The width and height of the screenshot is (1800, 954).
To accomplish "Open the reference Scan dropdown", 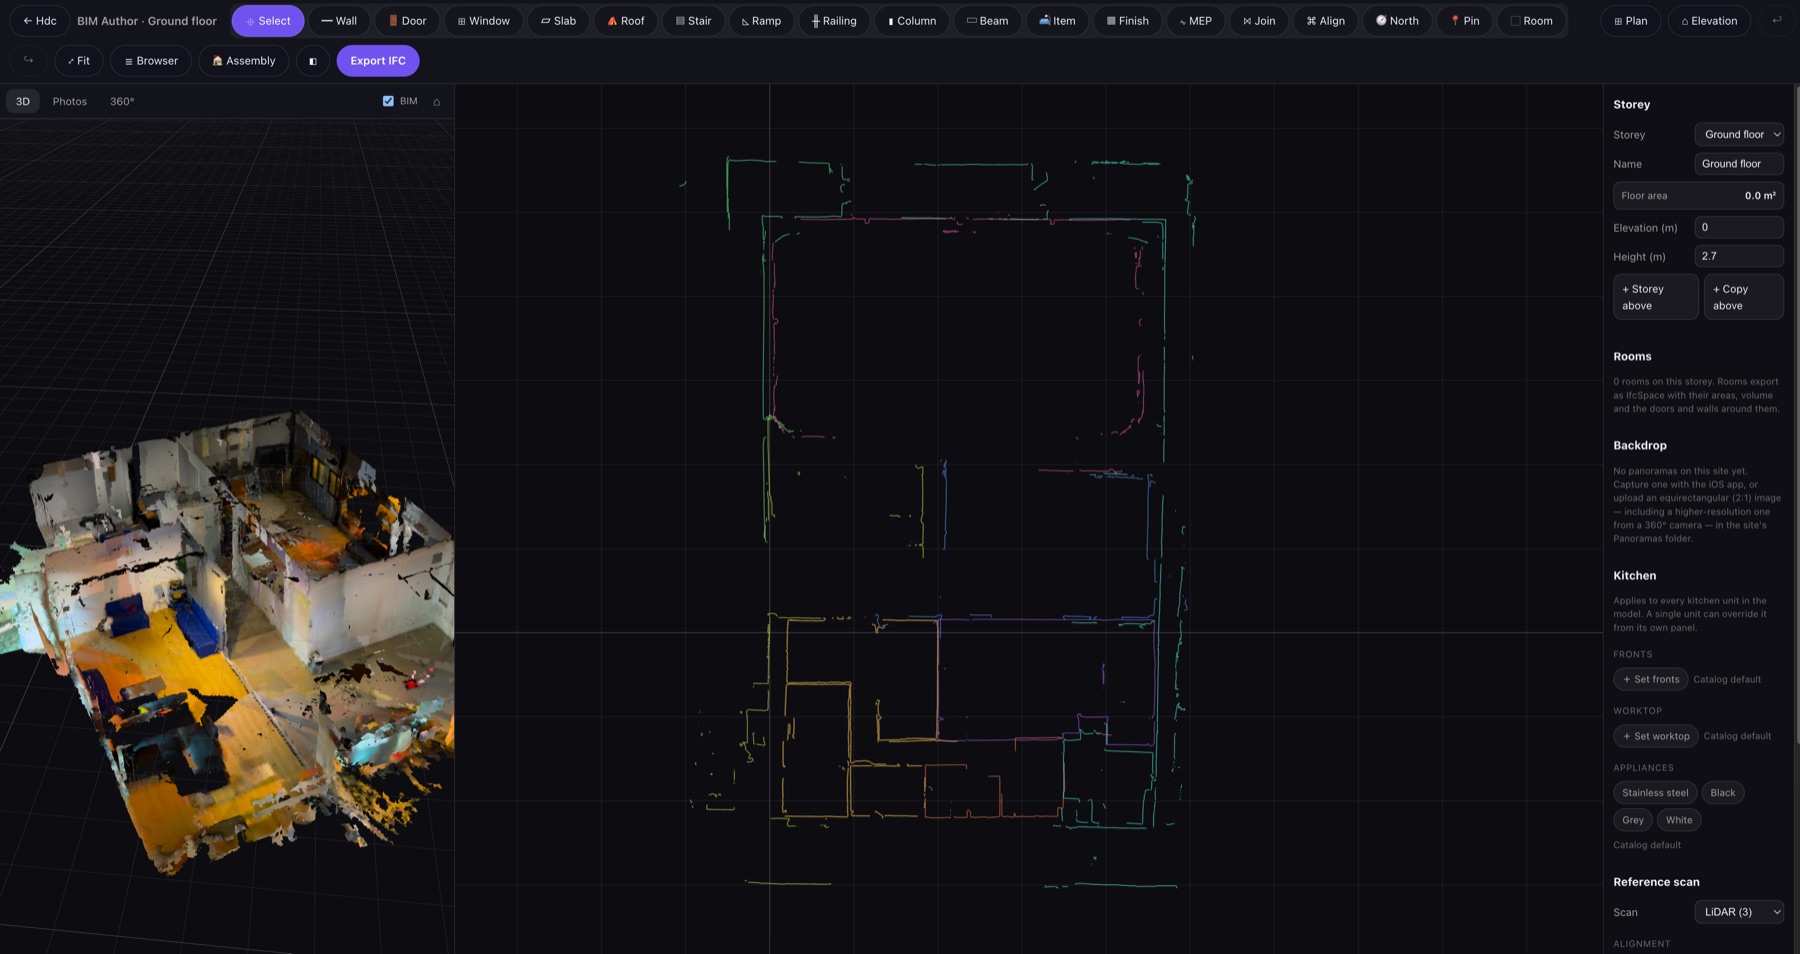I will click(x=1739, y=912).
